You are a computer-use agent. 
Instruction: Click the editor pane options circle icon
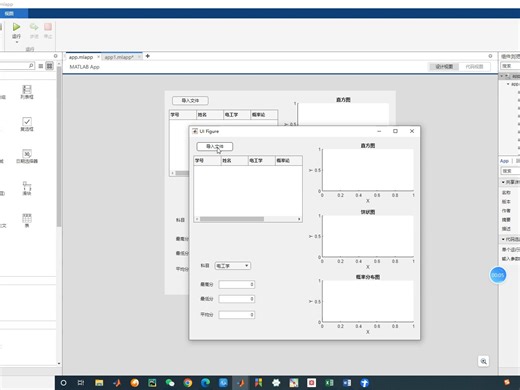point(490,56)
